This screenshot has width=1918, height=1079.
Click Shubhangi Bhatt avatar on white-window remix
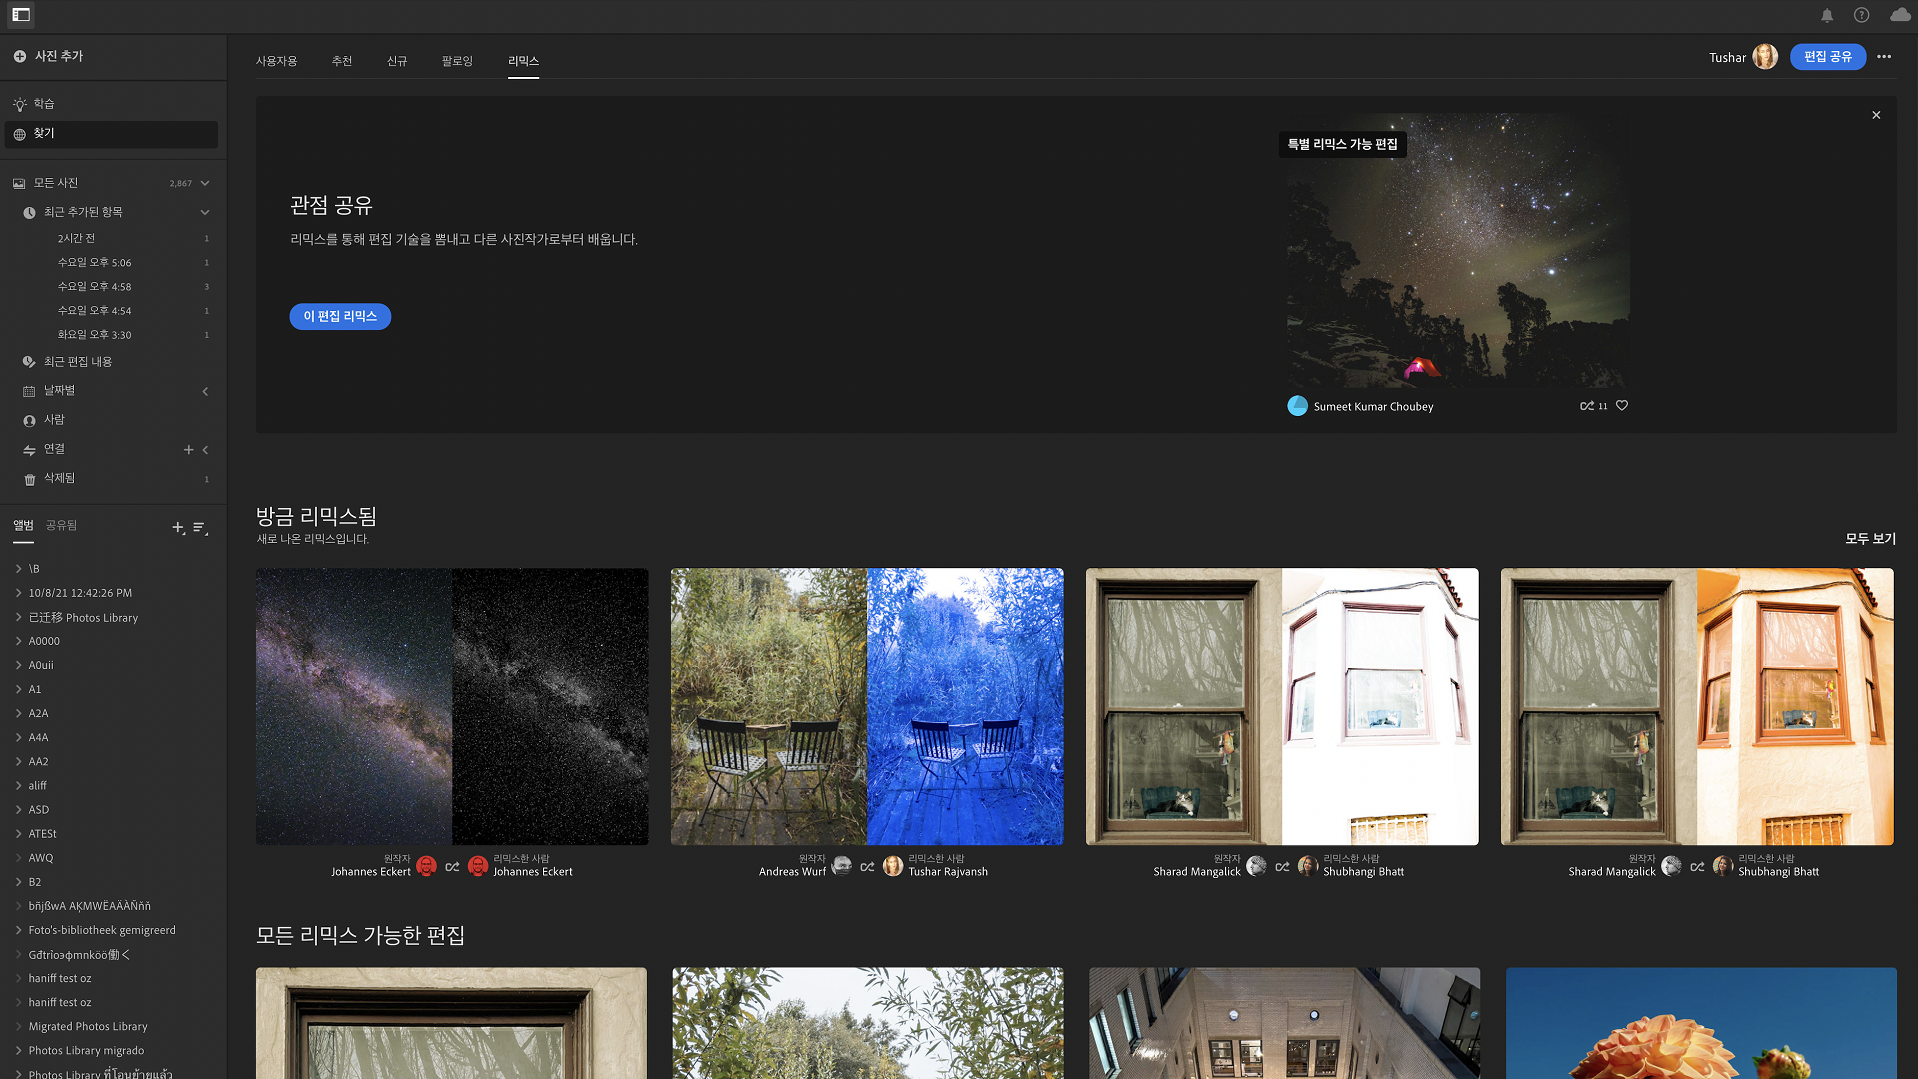click(x=1308, y=866)
